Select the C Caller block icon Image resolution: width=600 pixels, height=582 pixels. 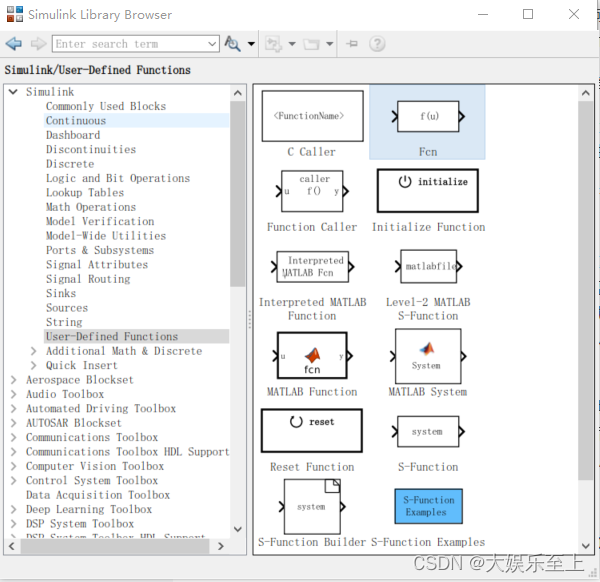point(312,116)
